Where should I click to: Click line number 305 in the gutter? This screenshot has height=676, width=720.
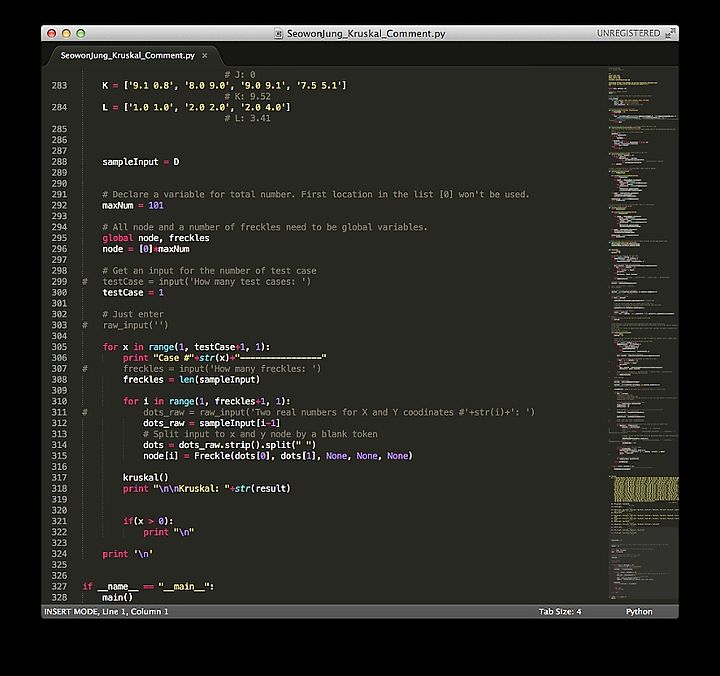pyautogui.click(x=59, y=347)
